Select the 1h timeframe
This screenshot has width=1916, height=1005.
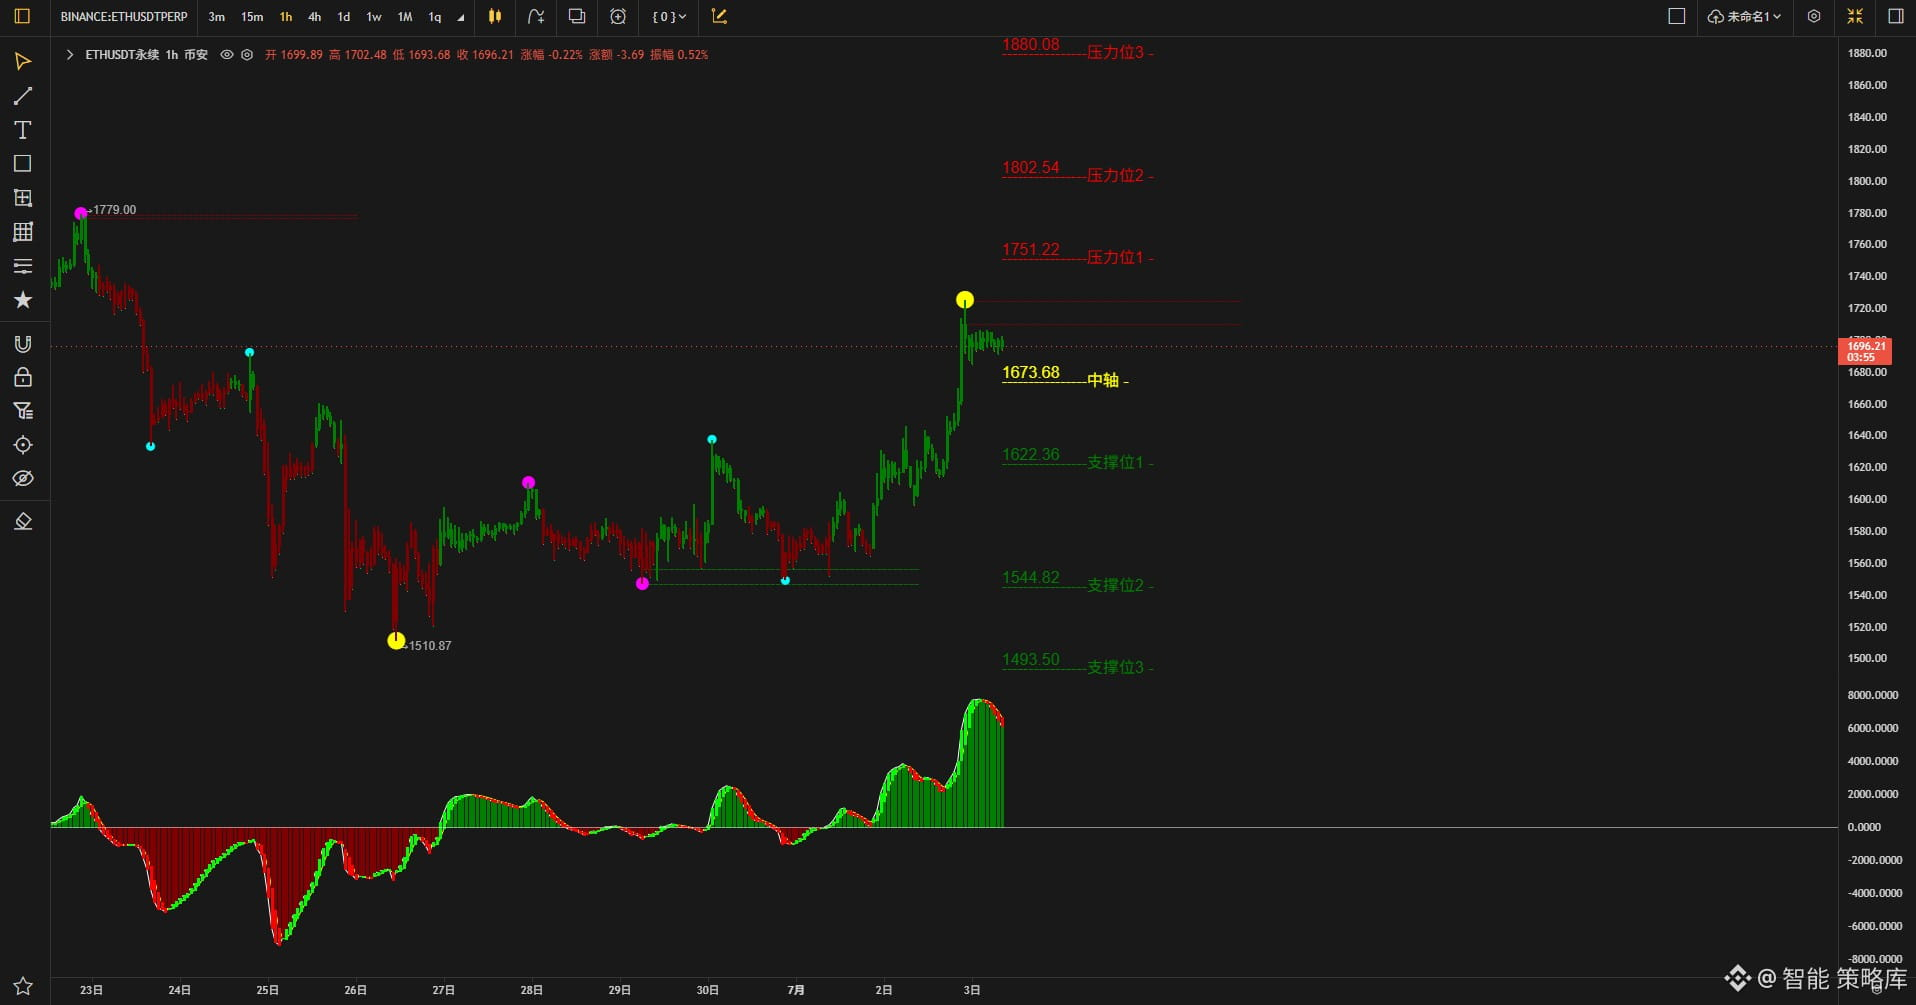[x=286, y=17]
